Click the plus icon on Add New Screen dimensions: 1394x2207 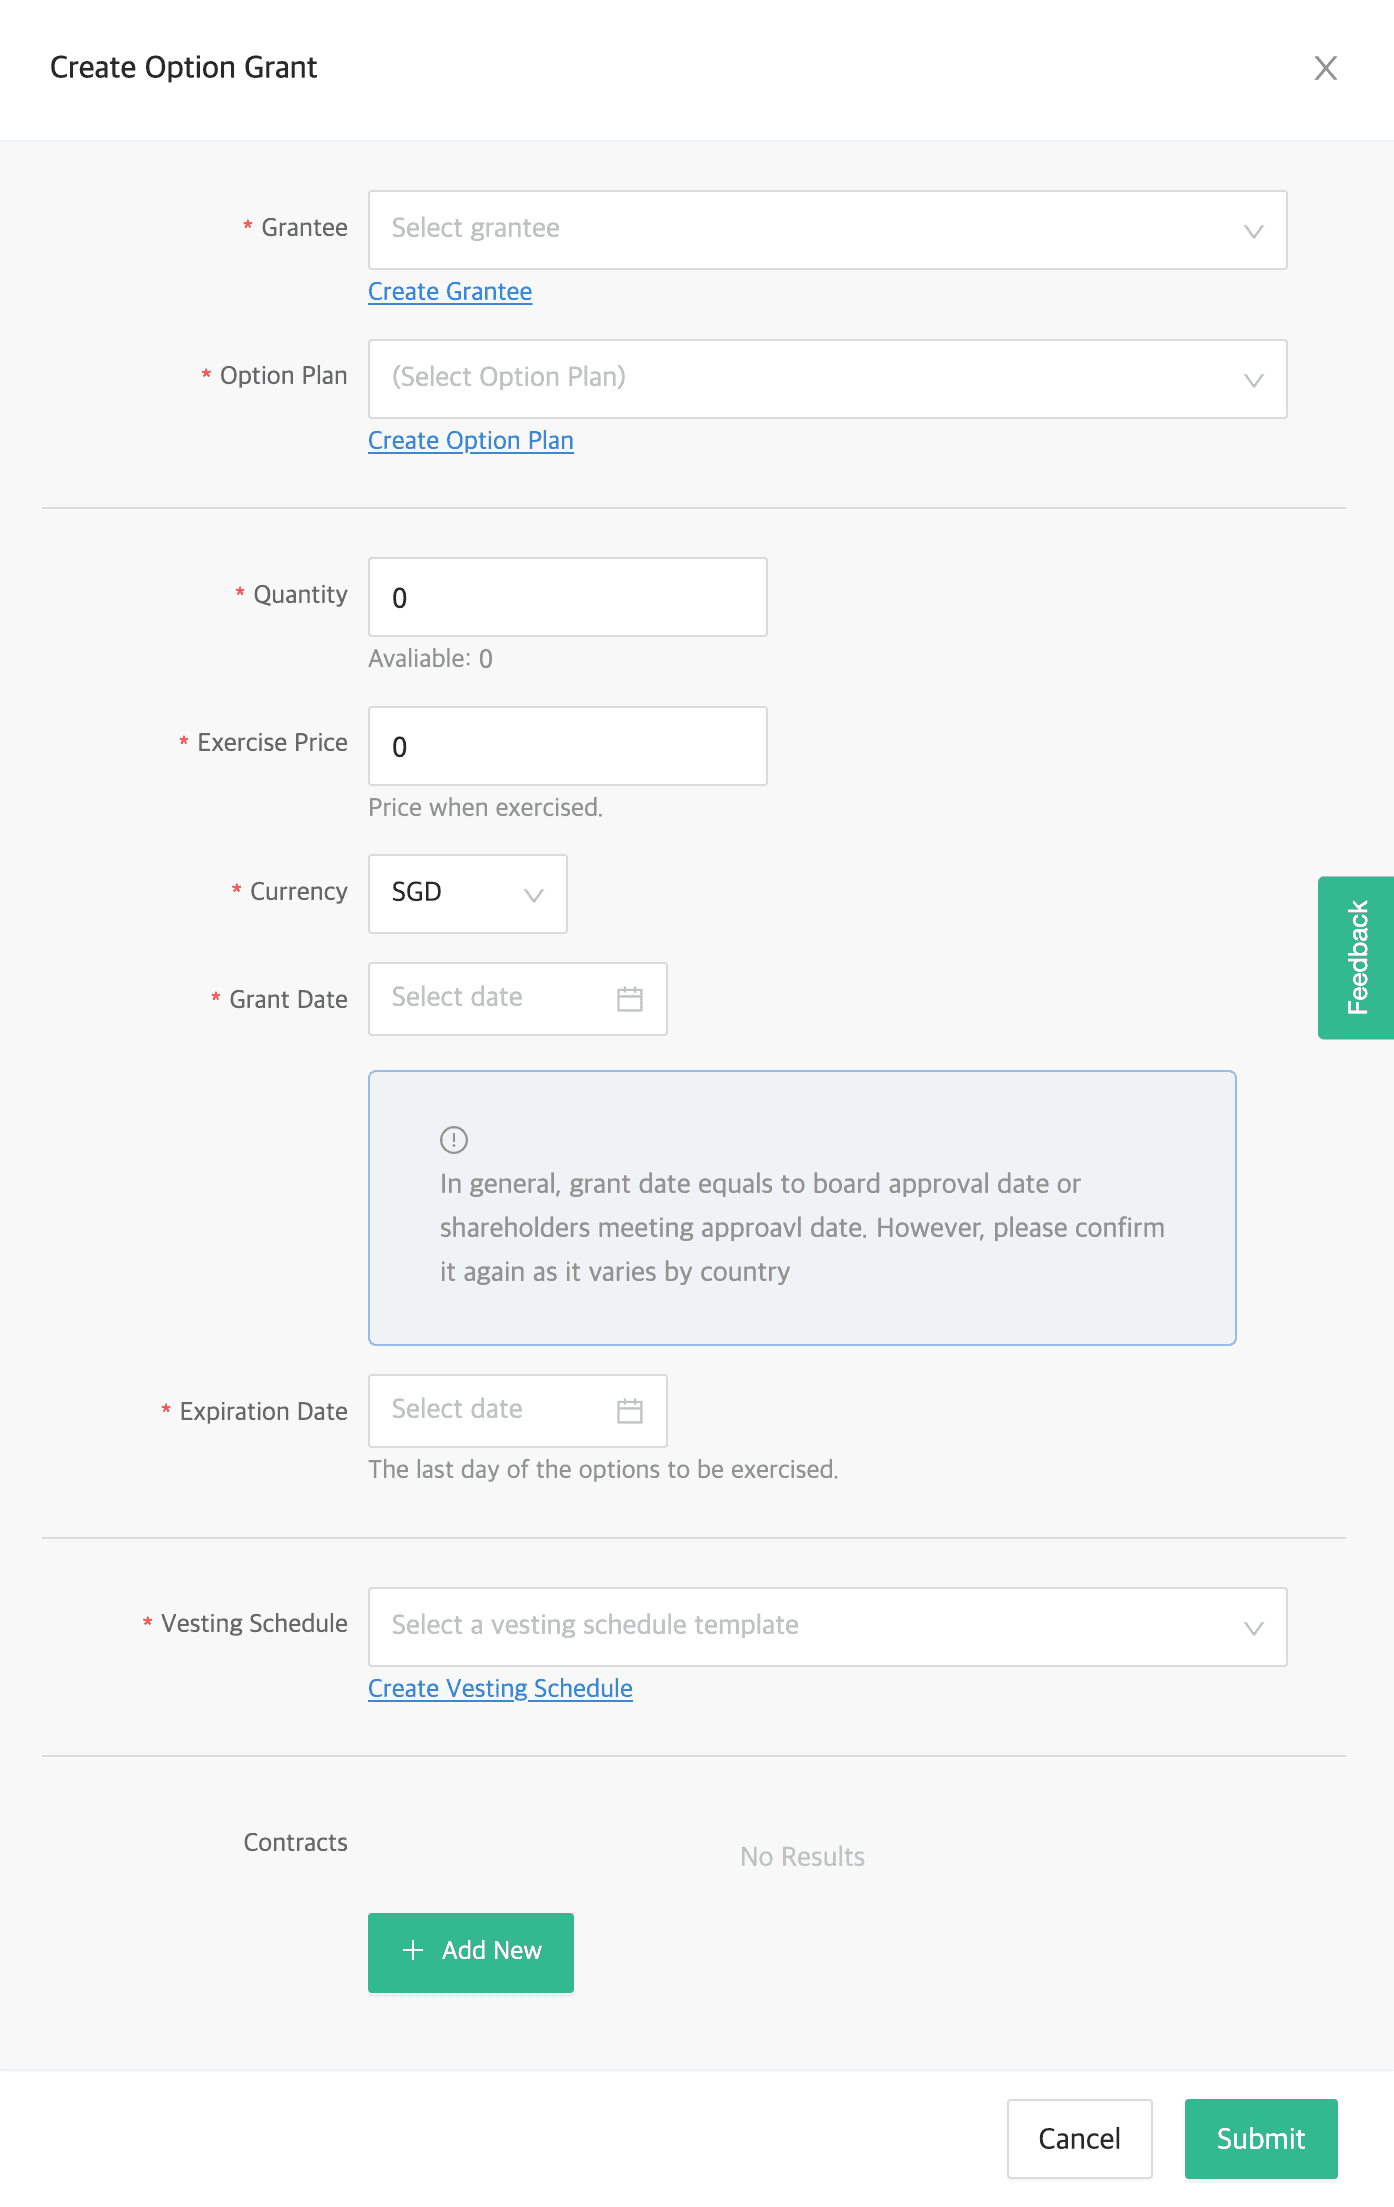413,1951
